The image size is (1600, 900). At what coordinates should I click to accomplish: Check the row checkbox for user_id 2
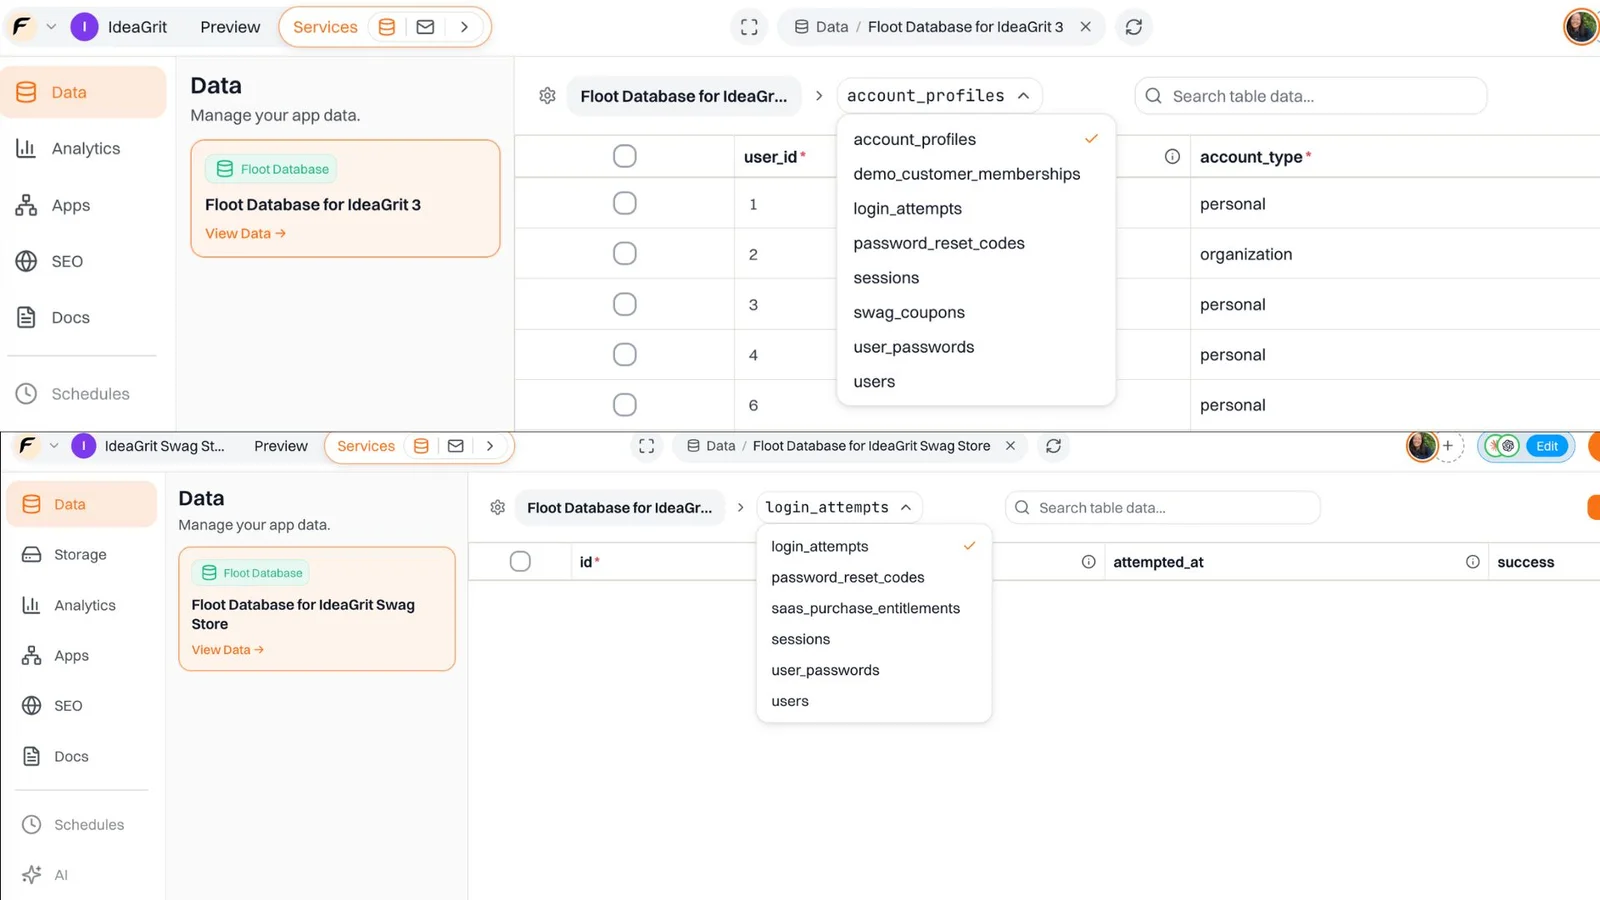(624, 253)
